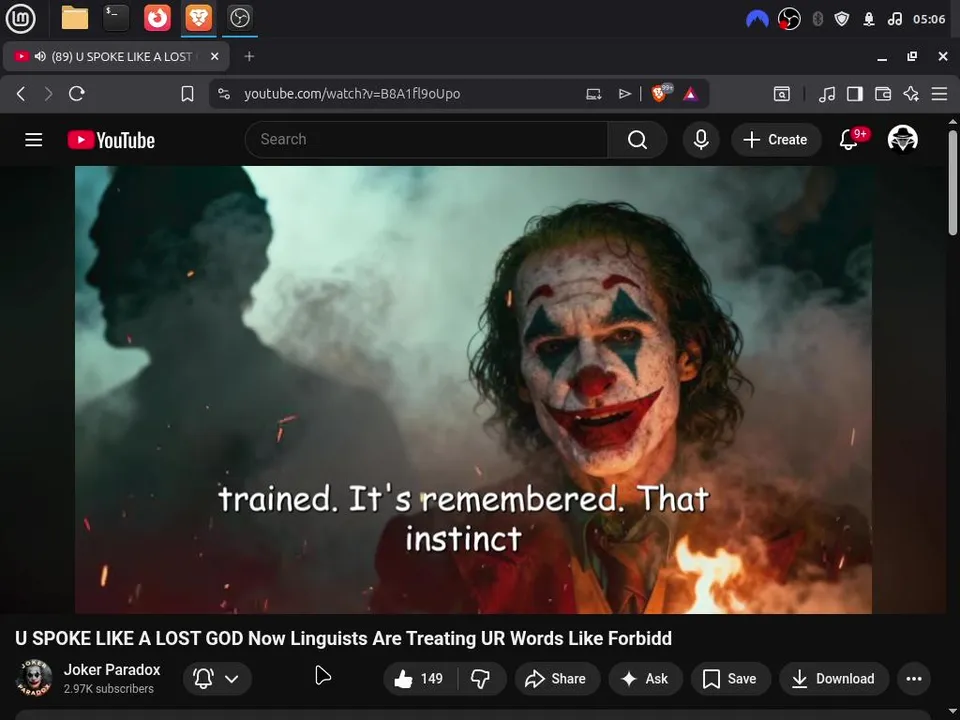Image resolution: width=960 pixels, height=720 pixels.
Task: Select the U SPOKE LIKE A LOST tab
Action: point(116,56)
